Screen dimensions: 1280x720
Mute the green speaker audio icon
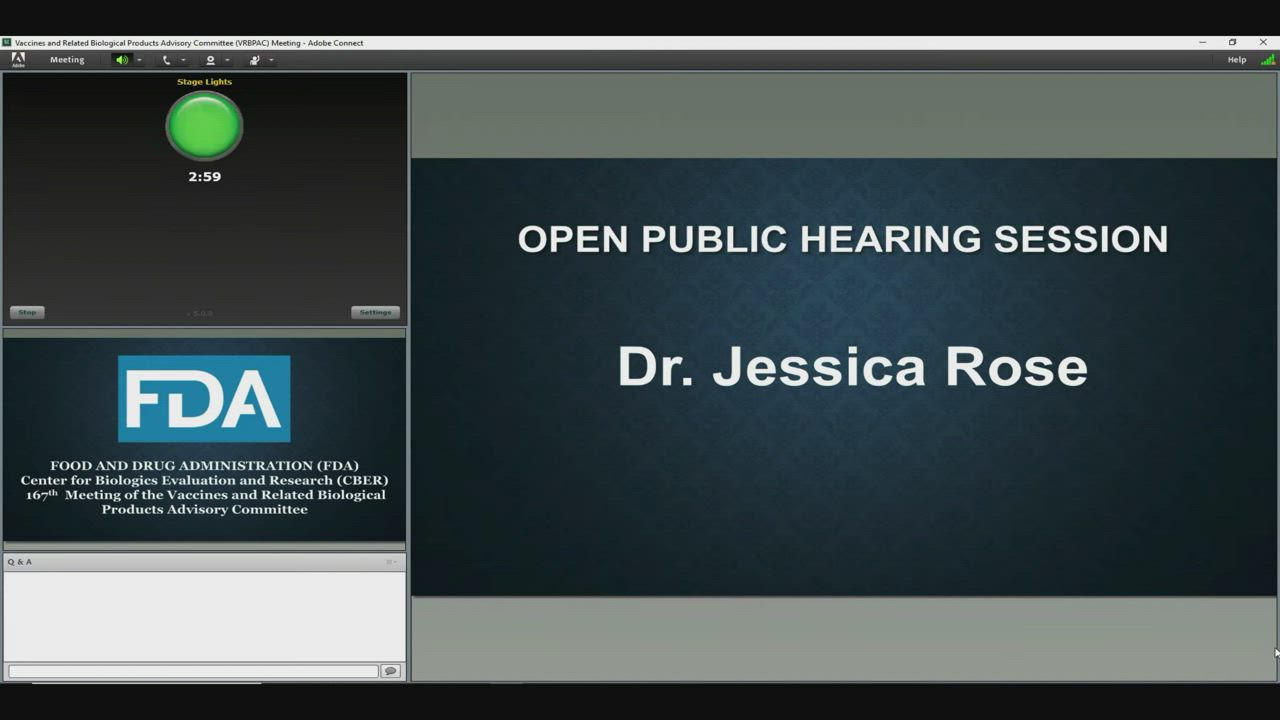pos(122,60)
